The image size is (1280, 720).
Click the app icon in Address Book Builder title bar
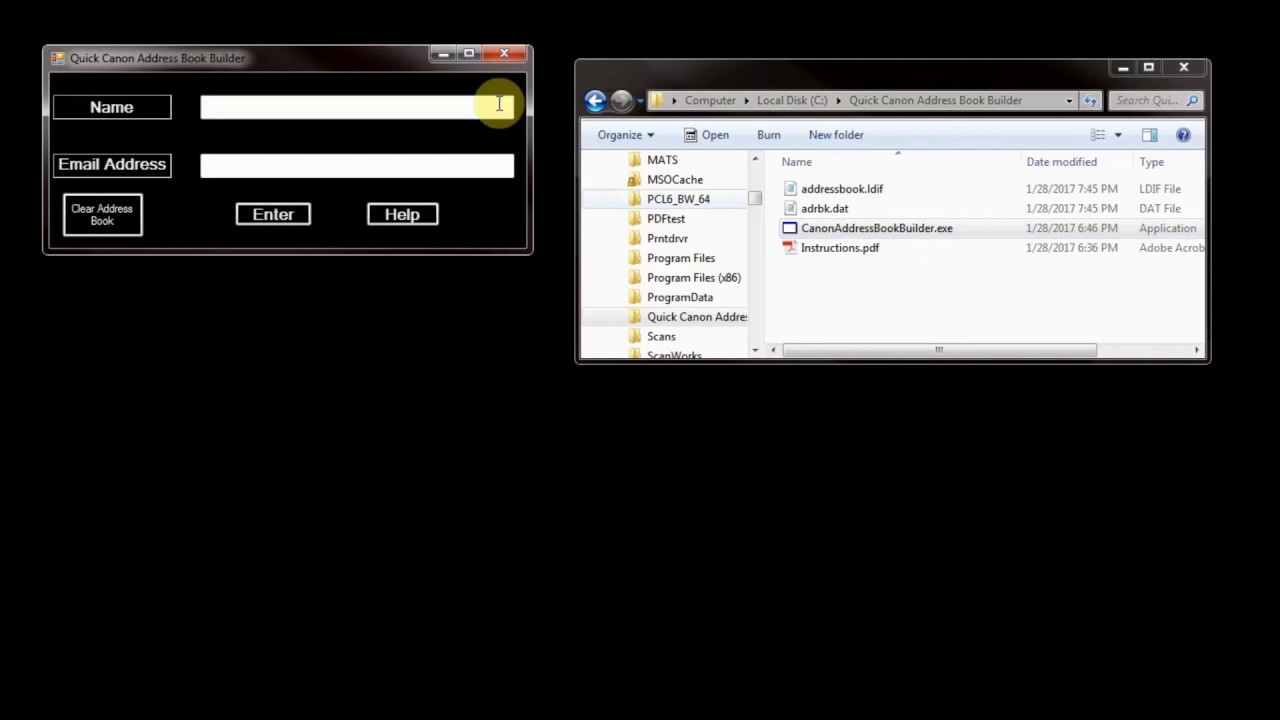coord(58,58)
